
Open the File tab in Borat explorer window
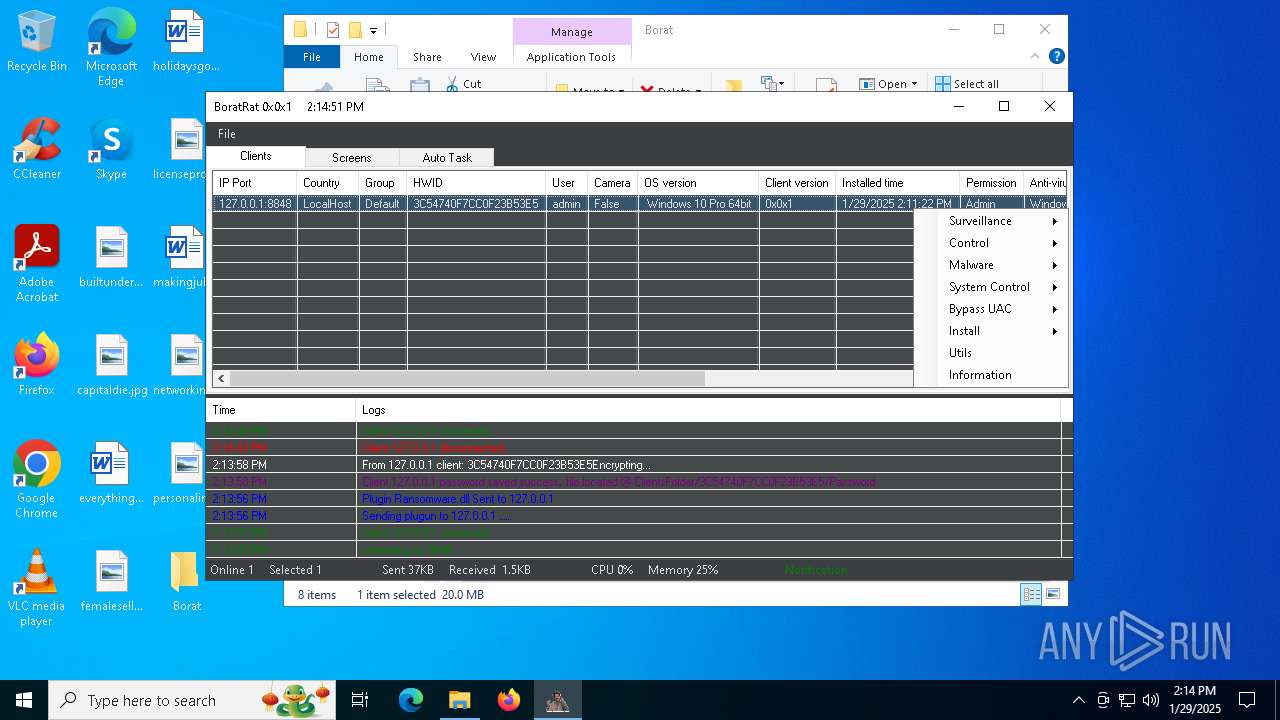pyautogui.click(x=312, y=57)
